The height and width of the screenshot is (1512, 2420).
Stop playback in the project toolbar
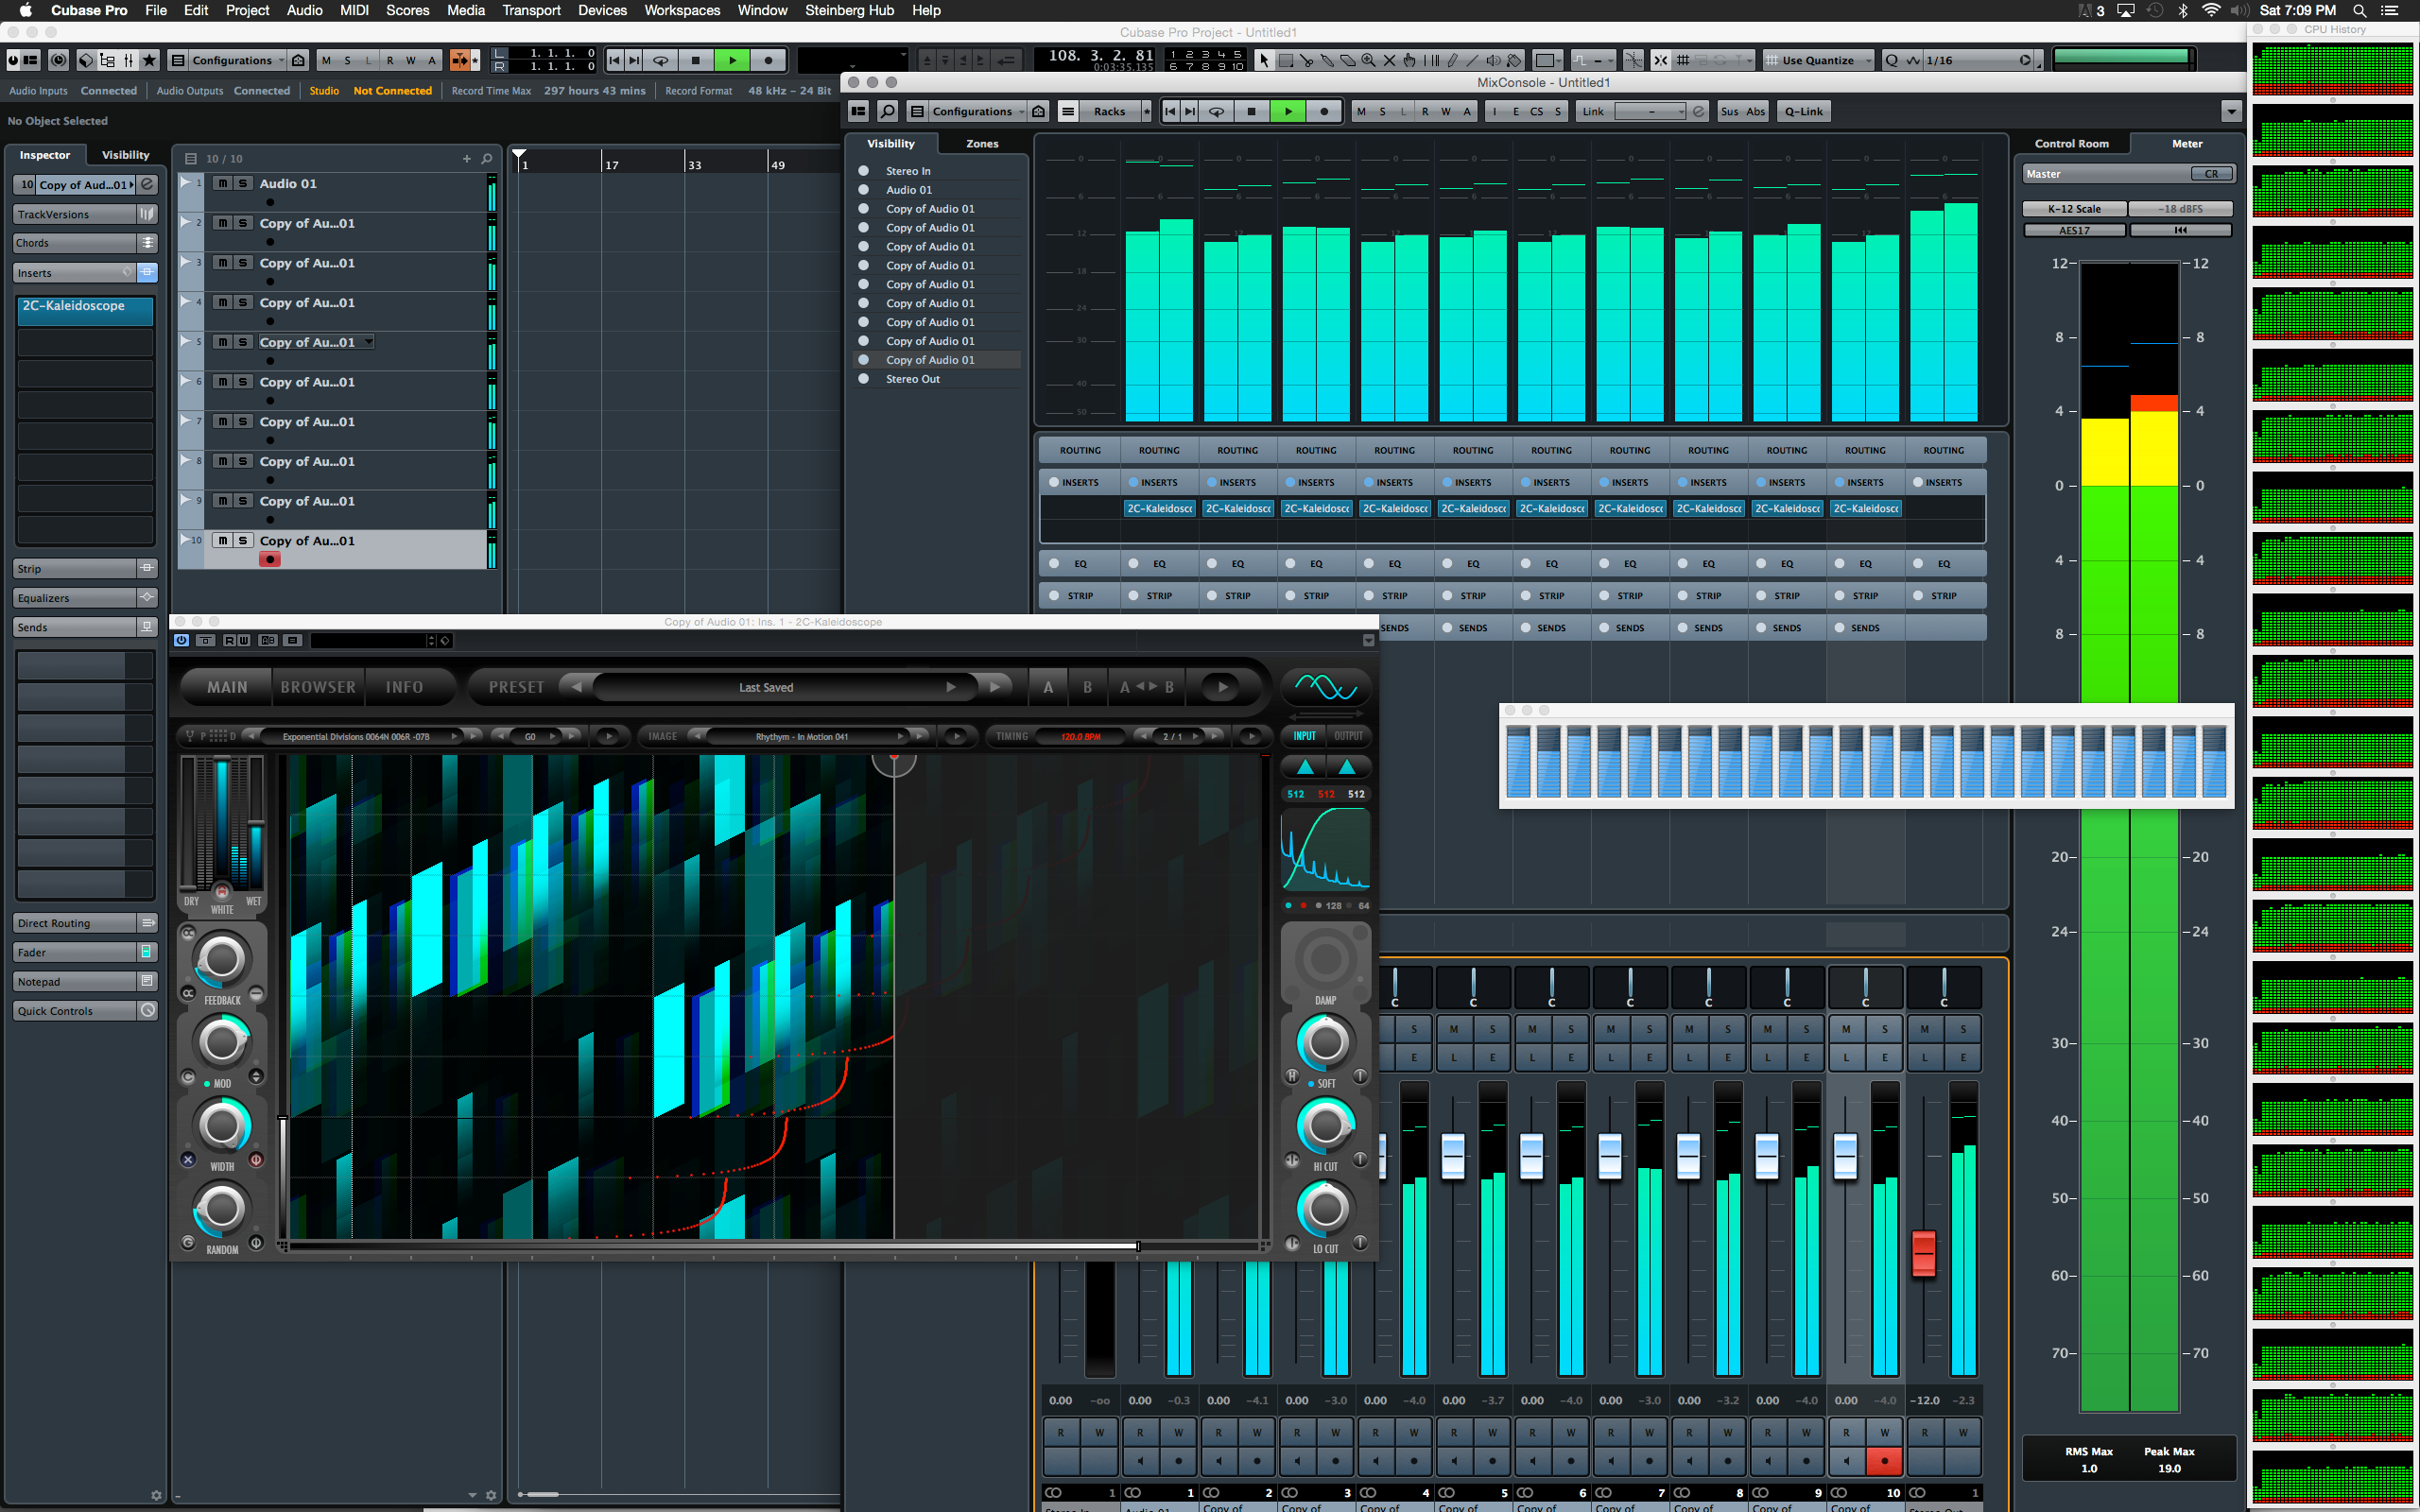point(696,60)
